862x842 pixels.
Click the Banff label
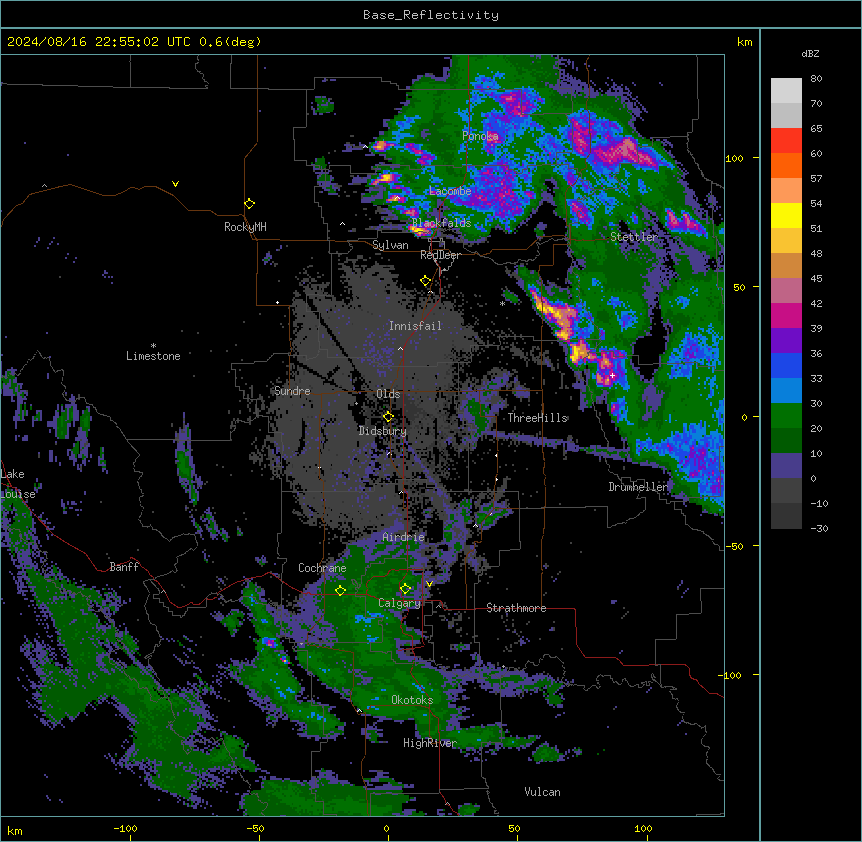pos(124,567)
